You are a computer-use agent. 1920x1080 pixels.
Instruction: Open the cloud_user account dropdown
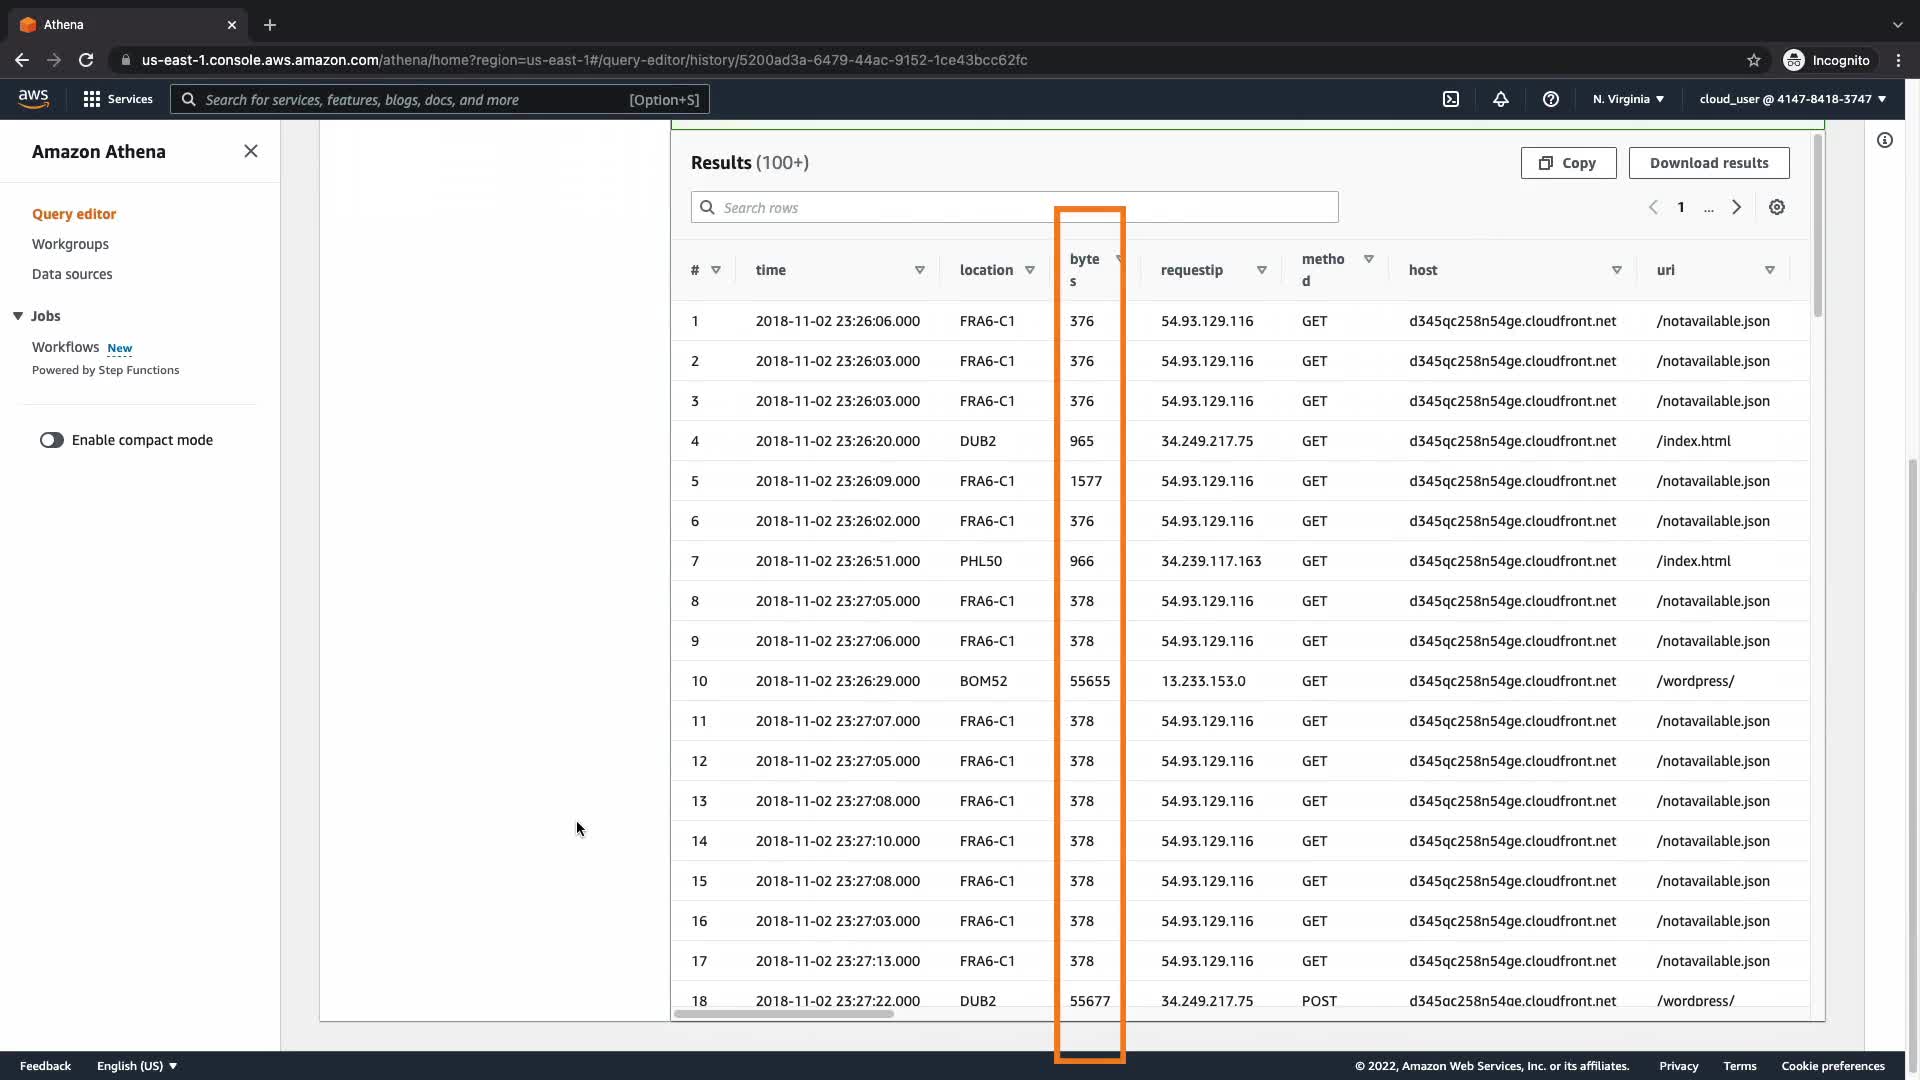pos(1792,99)
